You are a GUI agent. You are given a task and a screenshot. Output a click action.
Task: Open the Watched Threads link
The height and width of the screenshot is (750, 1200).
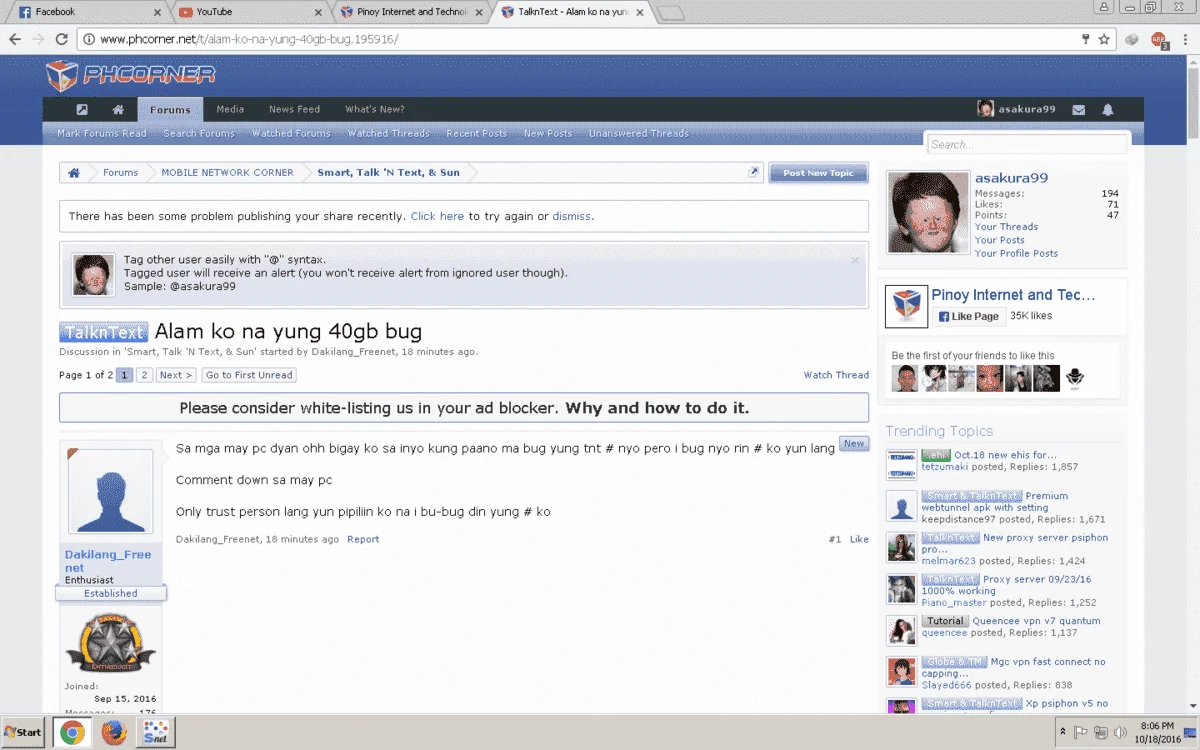388,134
